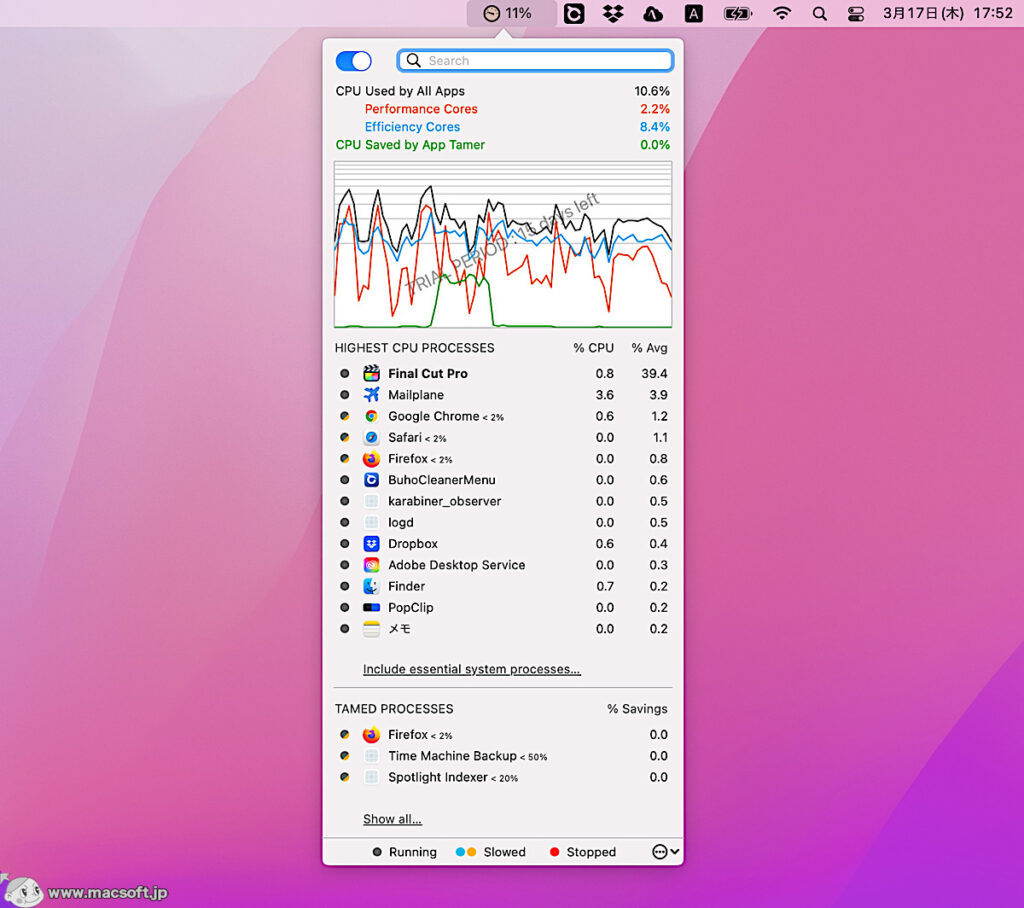This screenshot has height=908, width=1024.
Task: Click the Final Cut Pro app icon
Action: click(371, 373)
